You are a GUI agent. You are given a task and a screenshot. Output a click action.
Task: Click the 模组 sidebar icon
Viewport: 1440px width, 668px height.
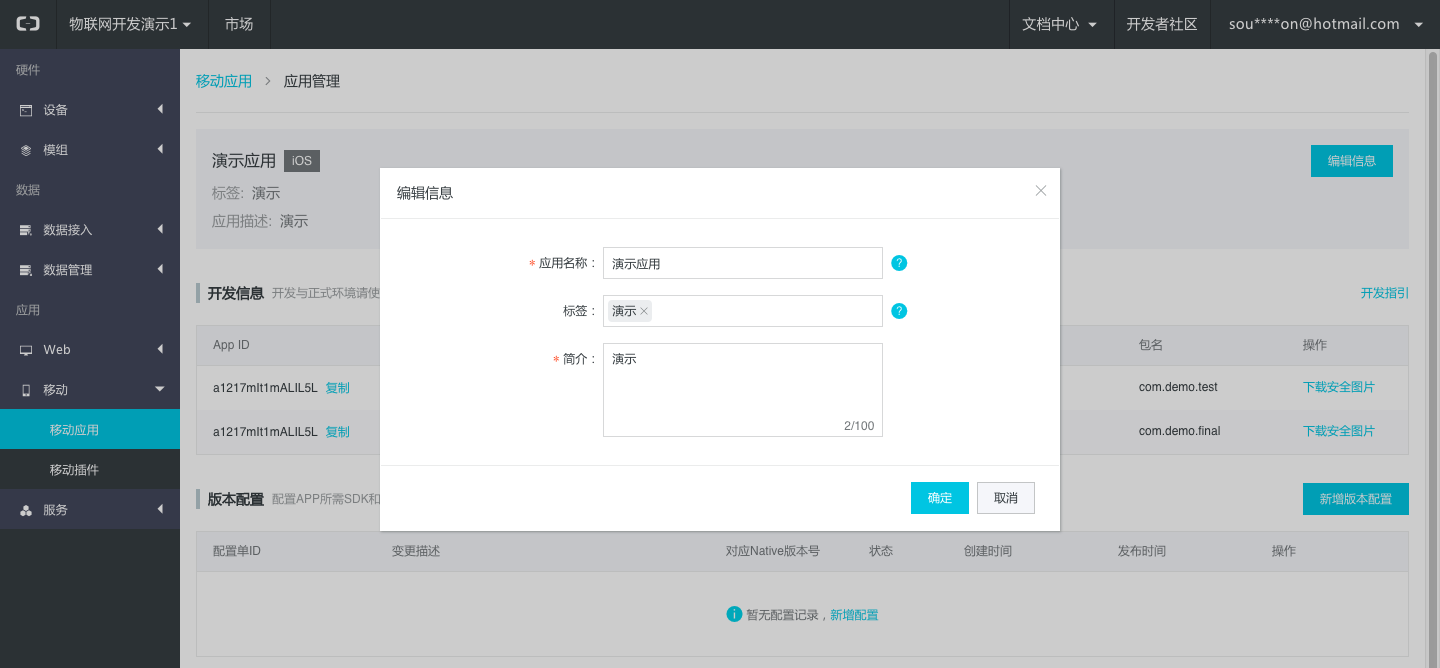pyautogui.click(x=26, y=150)
